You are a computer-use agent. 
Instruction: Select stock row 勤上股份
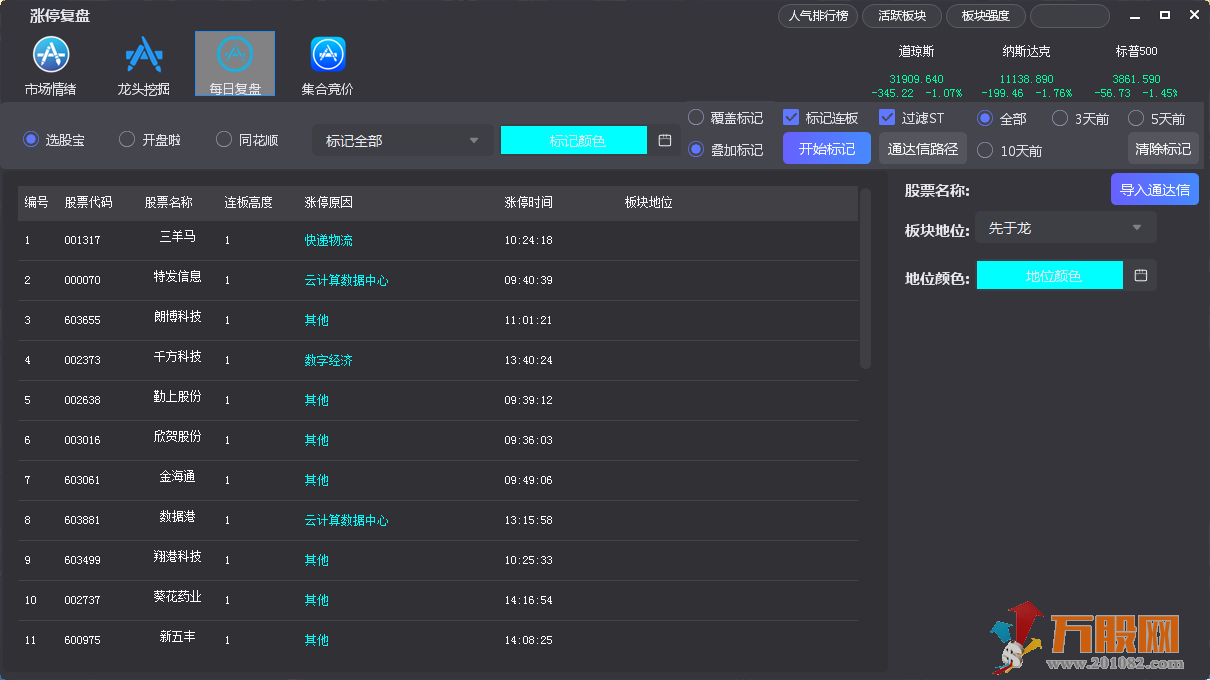[438, 400]
